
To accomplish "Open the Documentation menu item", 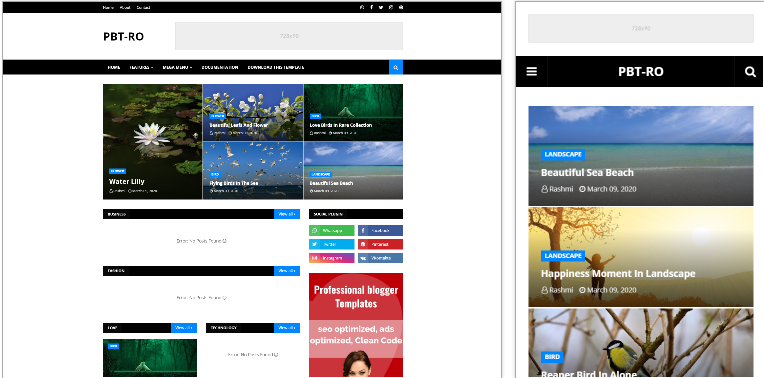I will [x=220, y=67].
